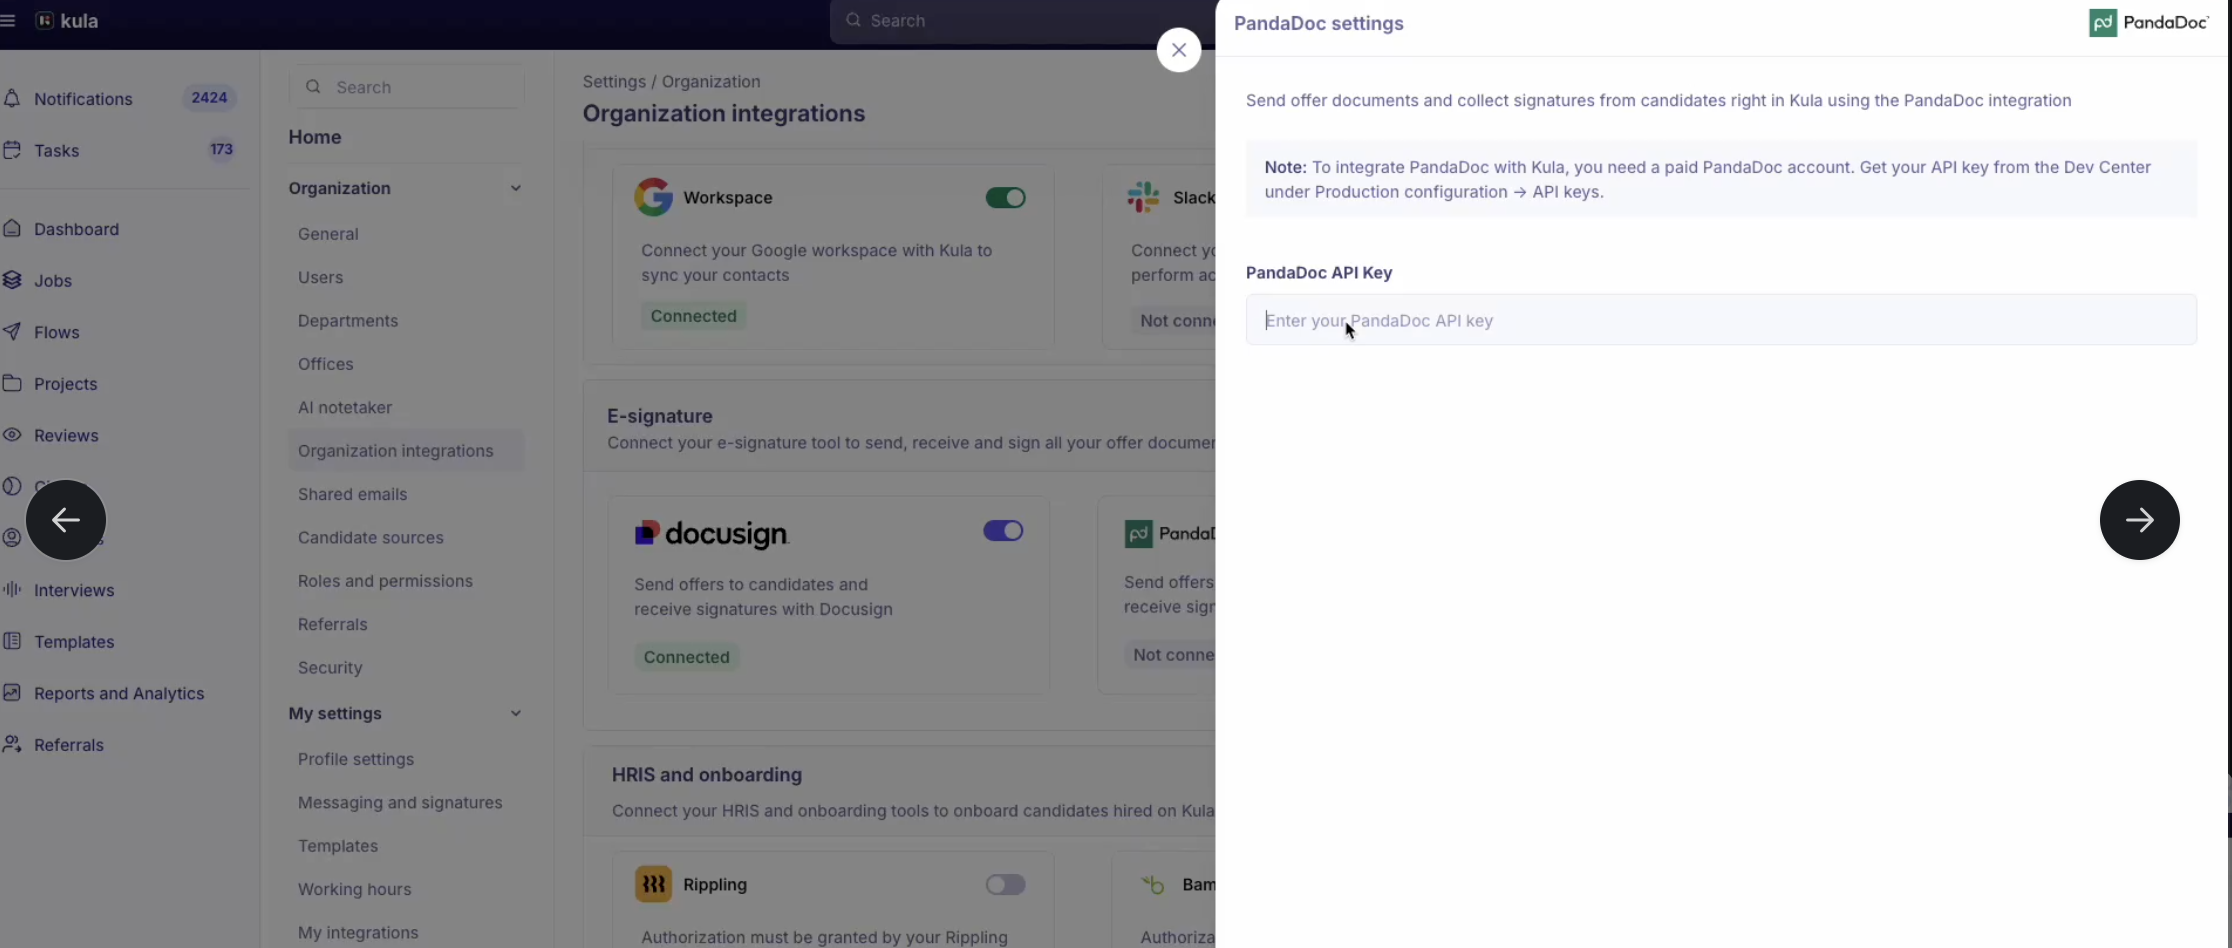Click the Settings breadcrumb link
The image size is (2232, 948).
click(614, 82)
